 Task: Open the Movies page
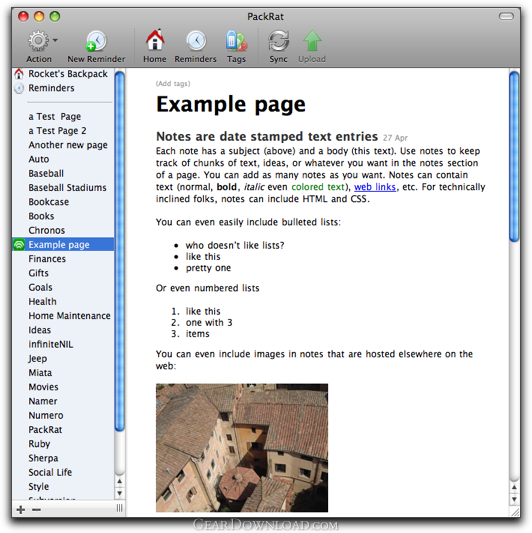click(x=43, y=387)
